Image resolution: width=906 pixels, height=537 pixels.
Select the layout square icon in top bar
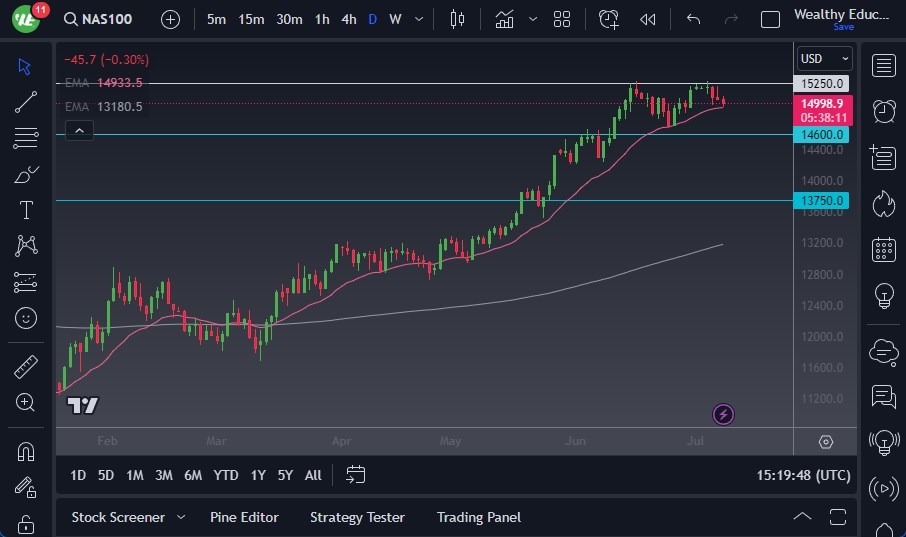(x=770, y=20)
